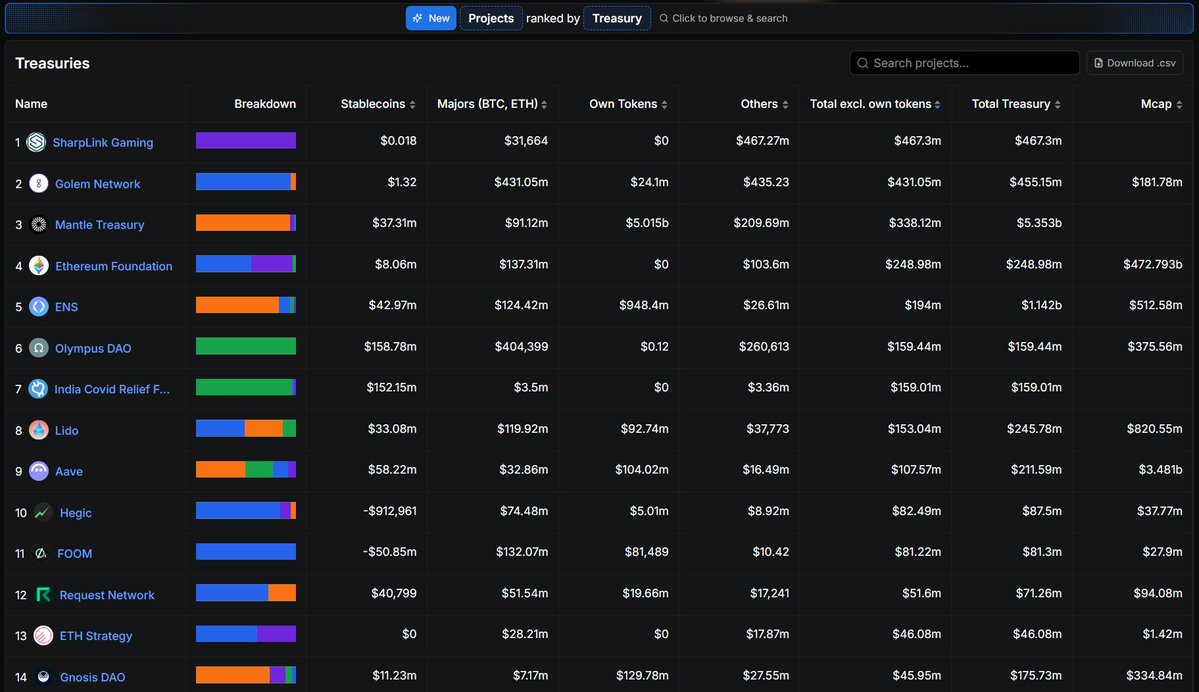Click the Request Network logo icon

coord(43,594)
